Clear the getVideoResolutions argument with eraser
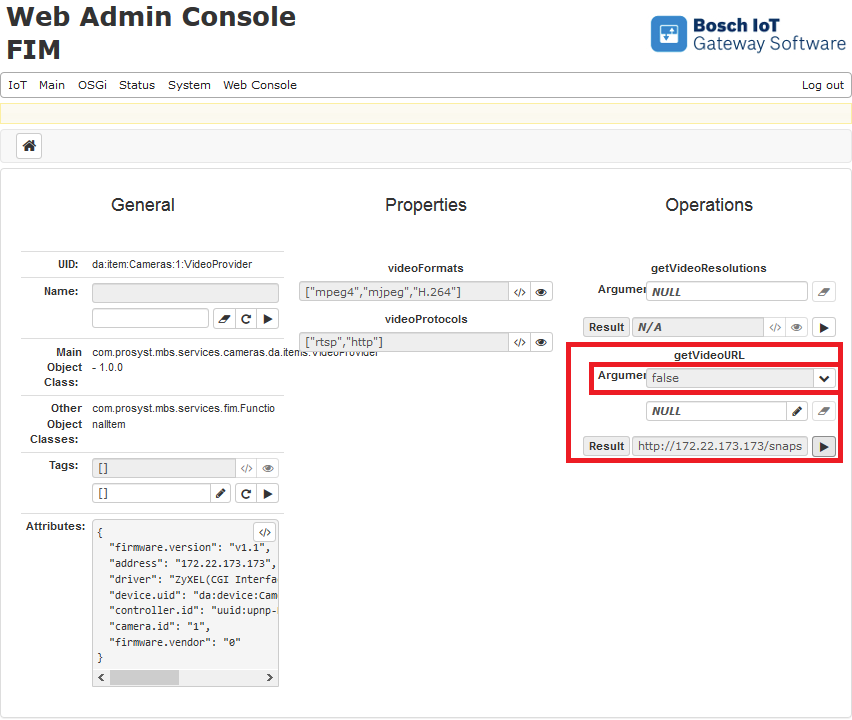Screen dimensions: 852x720 [x=823, y=291]
